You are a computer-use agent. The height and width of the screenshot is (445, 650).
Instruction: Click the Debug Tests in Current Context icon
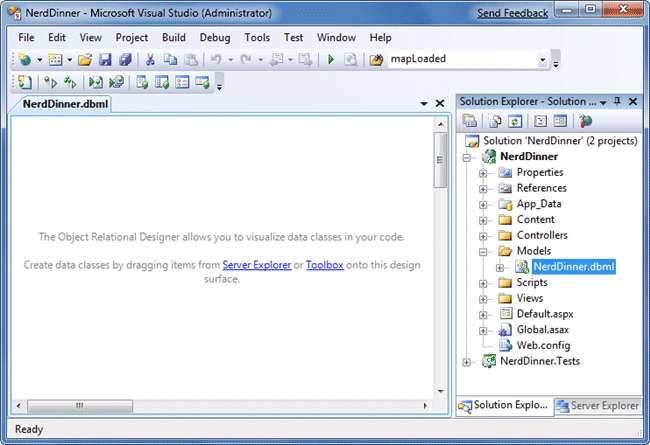[x=96, y=82]
